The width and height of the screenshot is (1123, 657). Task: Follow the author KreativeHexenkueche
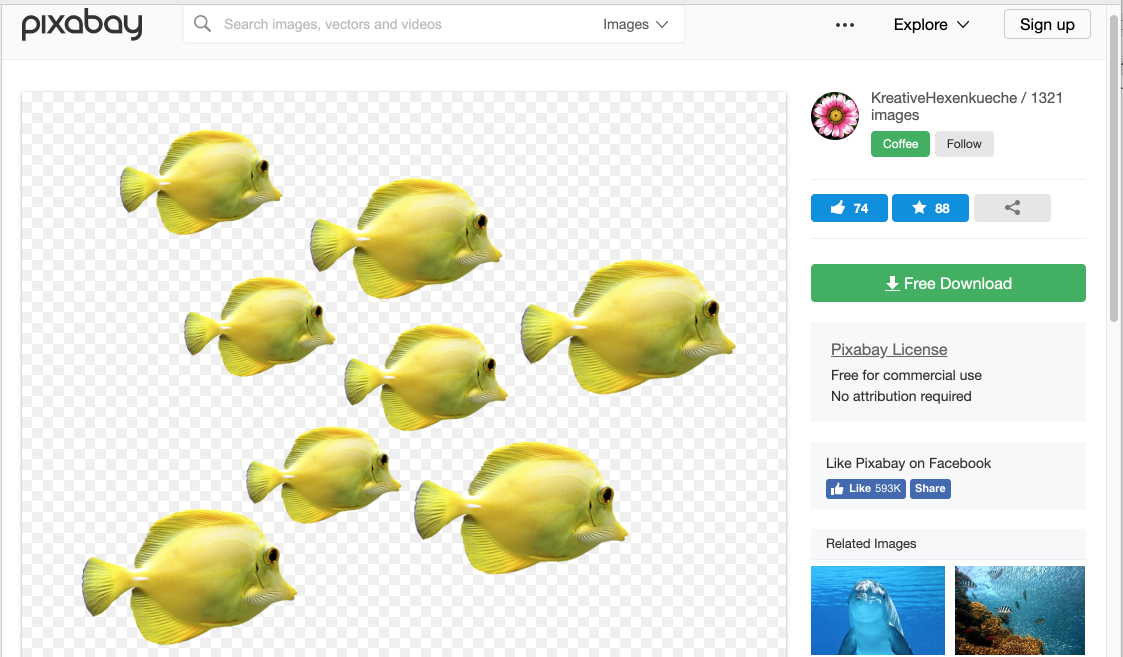[964, 144]
